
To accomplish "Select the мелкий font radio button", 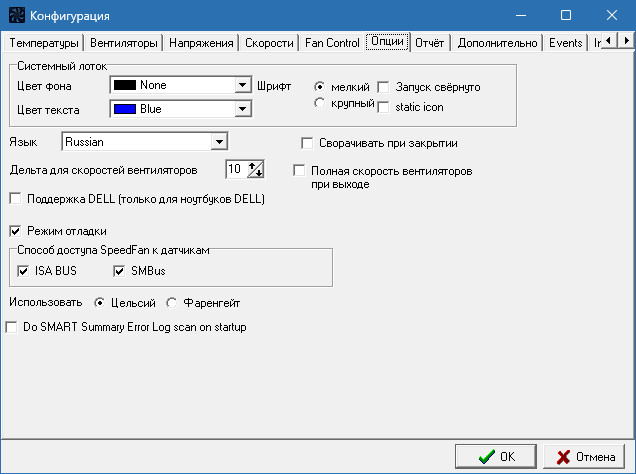I will [x=320, y=87].
